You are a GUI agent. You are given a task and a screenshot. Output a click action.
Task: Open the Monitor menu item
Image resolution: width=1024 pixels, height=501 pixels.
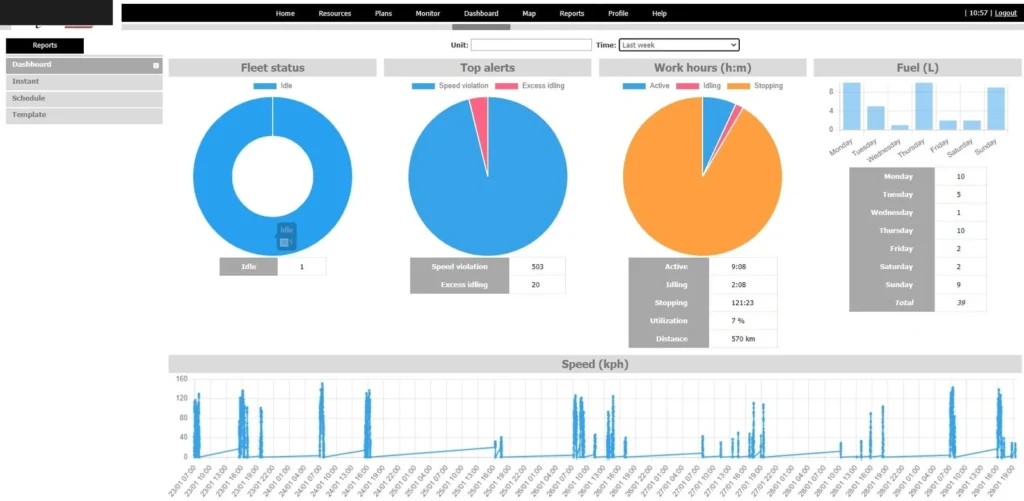click(x=428, y=13)
